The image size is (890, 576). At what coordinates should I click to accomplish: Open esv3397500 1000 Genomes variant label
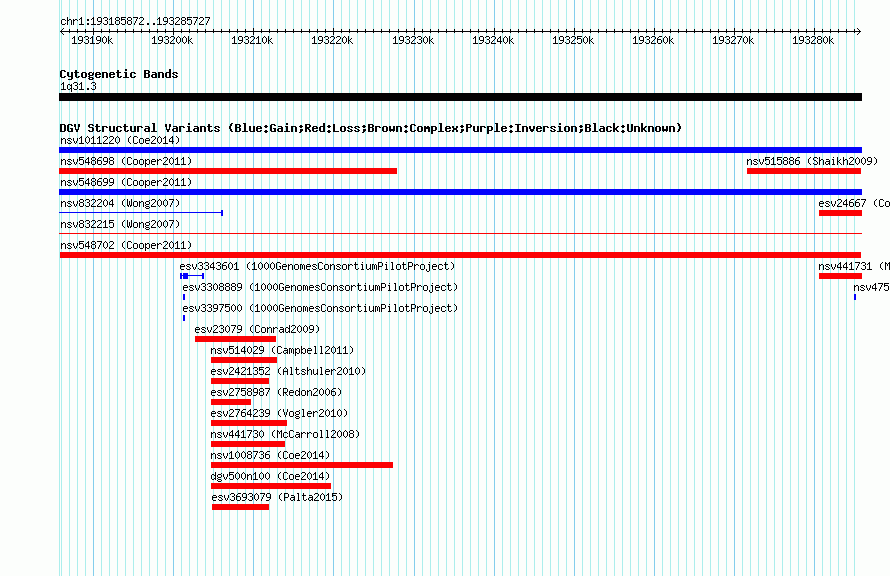click(x=320, y=308)
